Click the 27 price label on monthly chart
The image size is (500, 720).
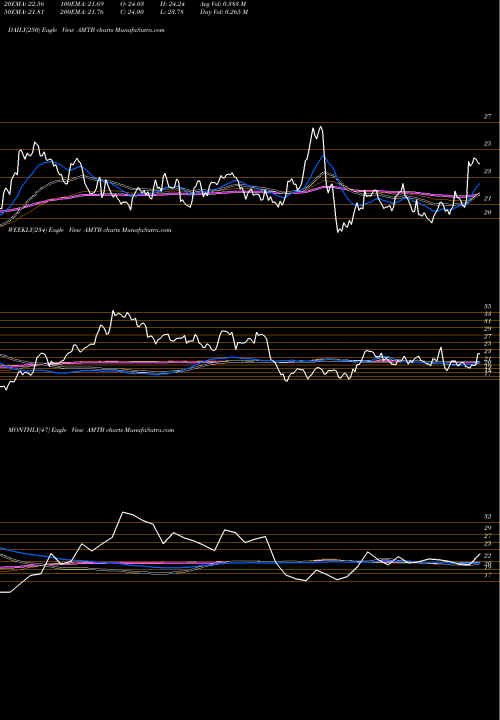(x=488, y=536)
